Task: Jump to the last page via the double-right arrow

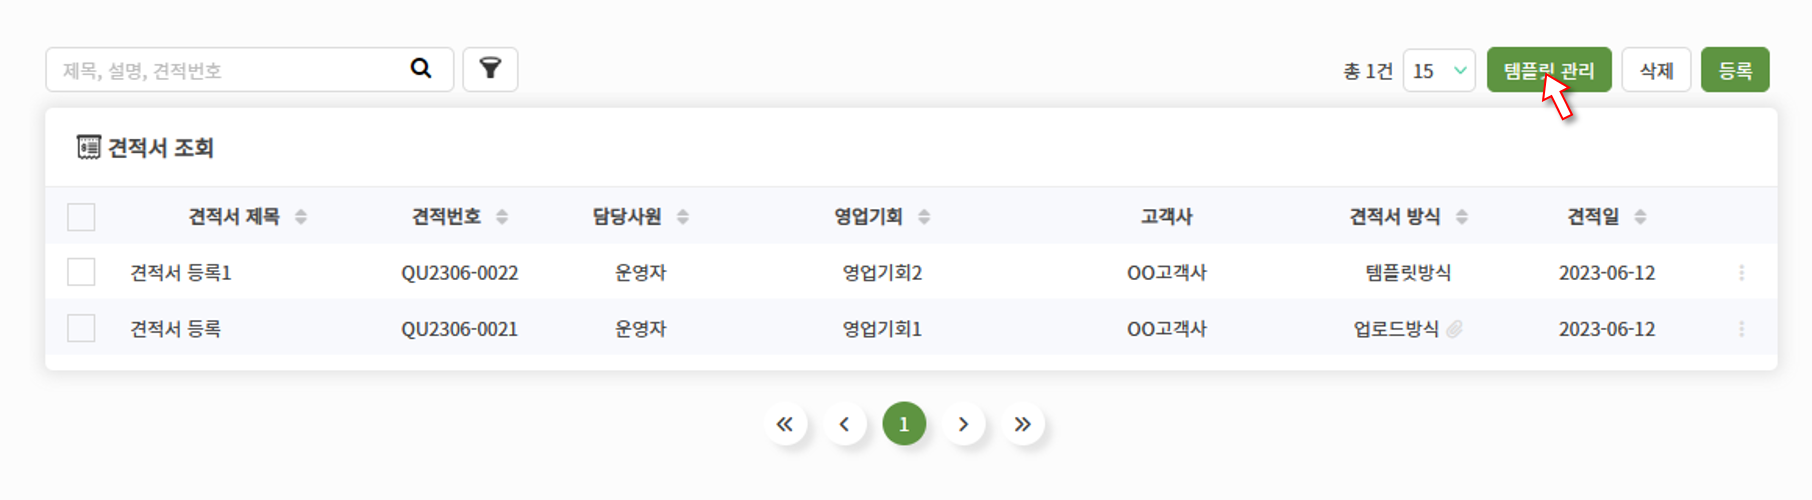Action: (x=1022, y=424)
